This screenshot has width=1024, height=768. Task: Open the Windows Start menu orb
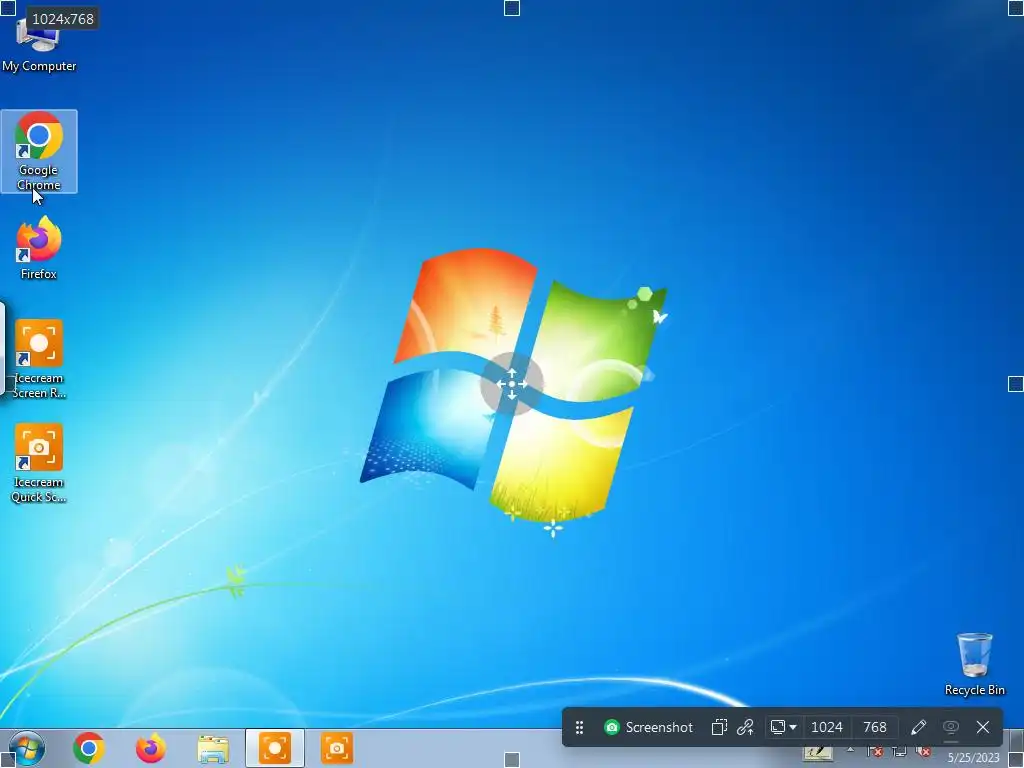click(x=27, y=748)
